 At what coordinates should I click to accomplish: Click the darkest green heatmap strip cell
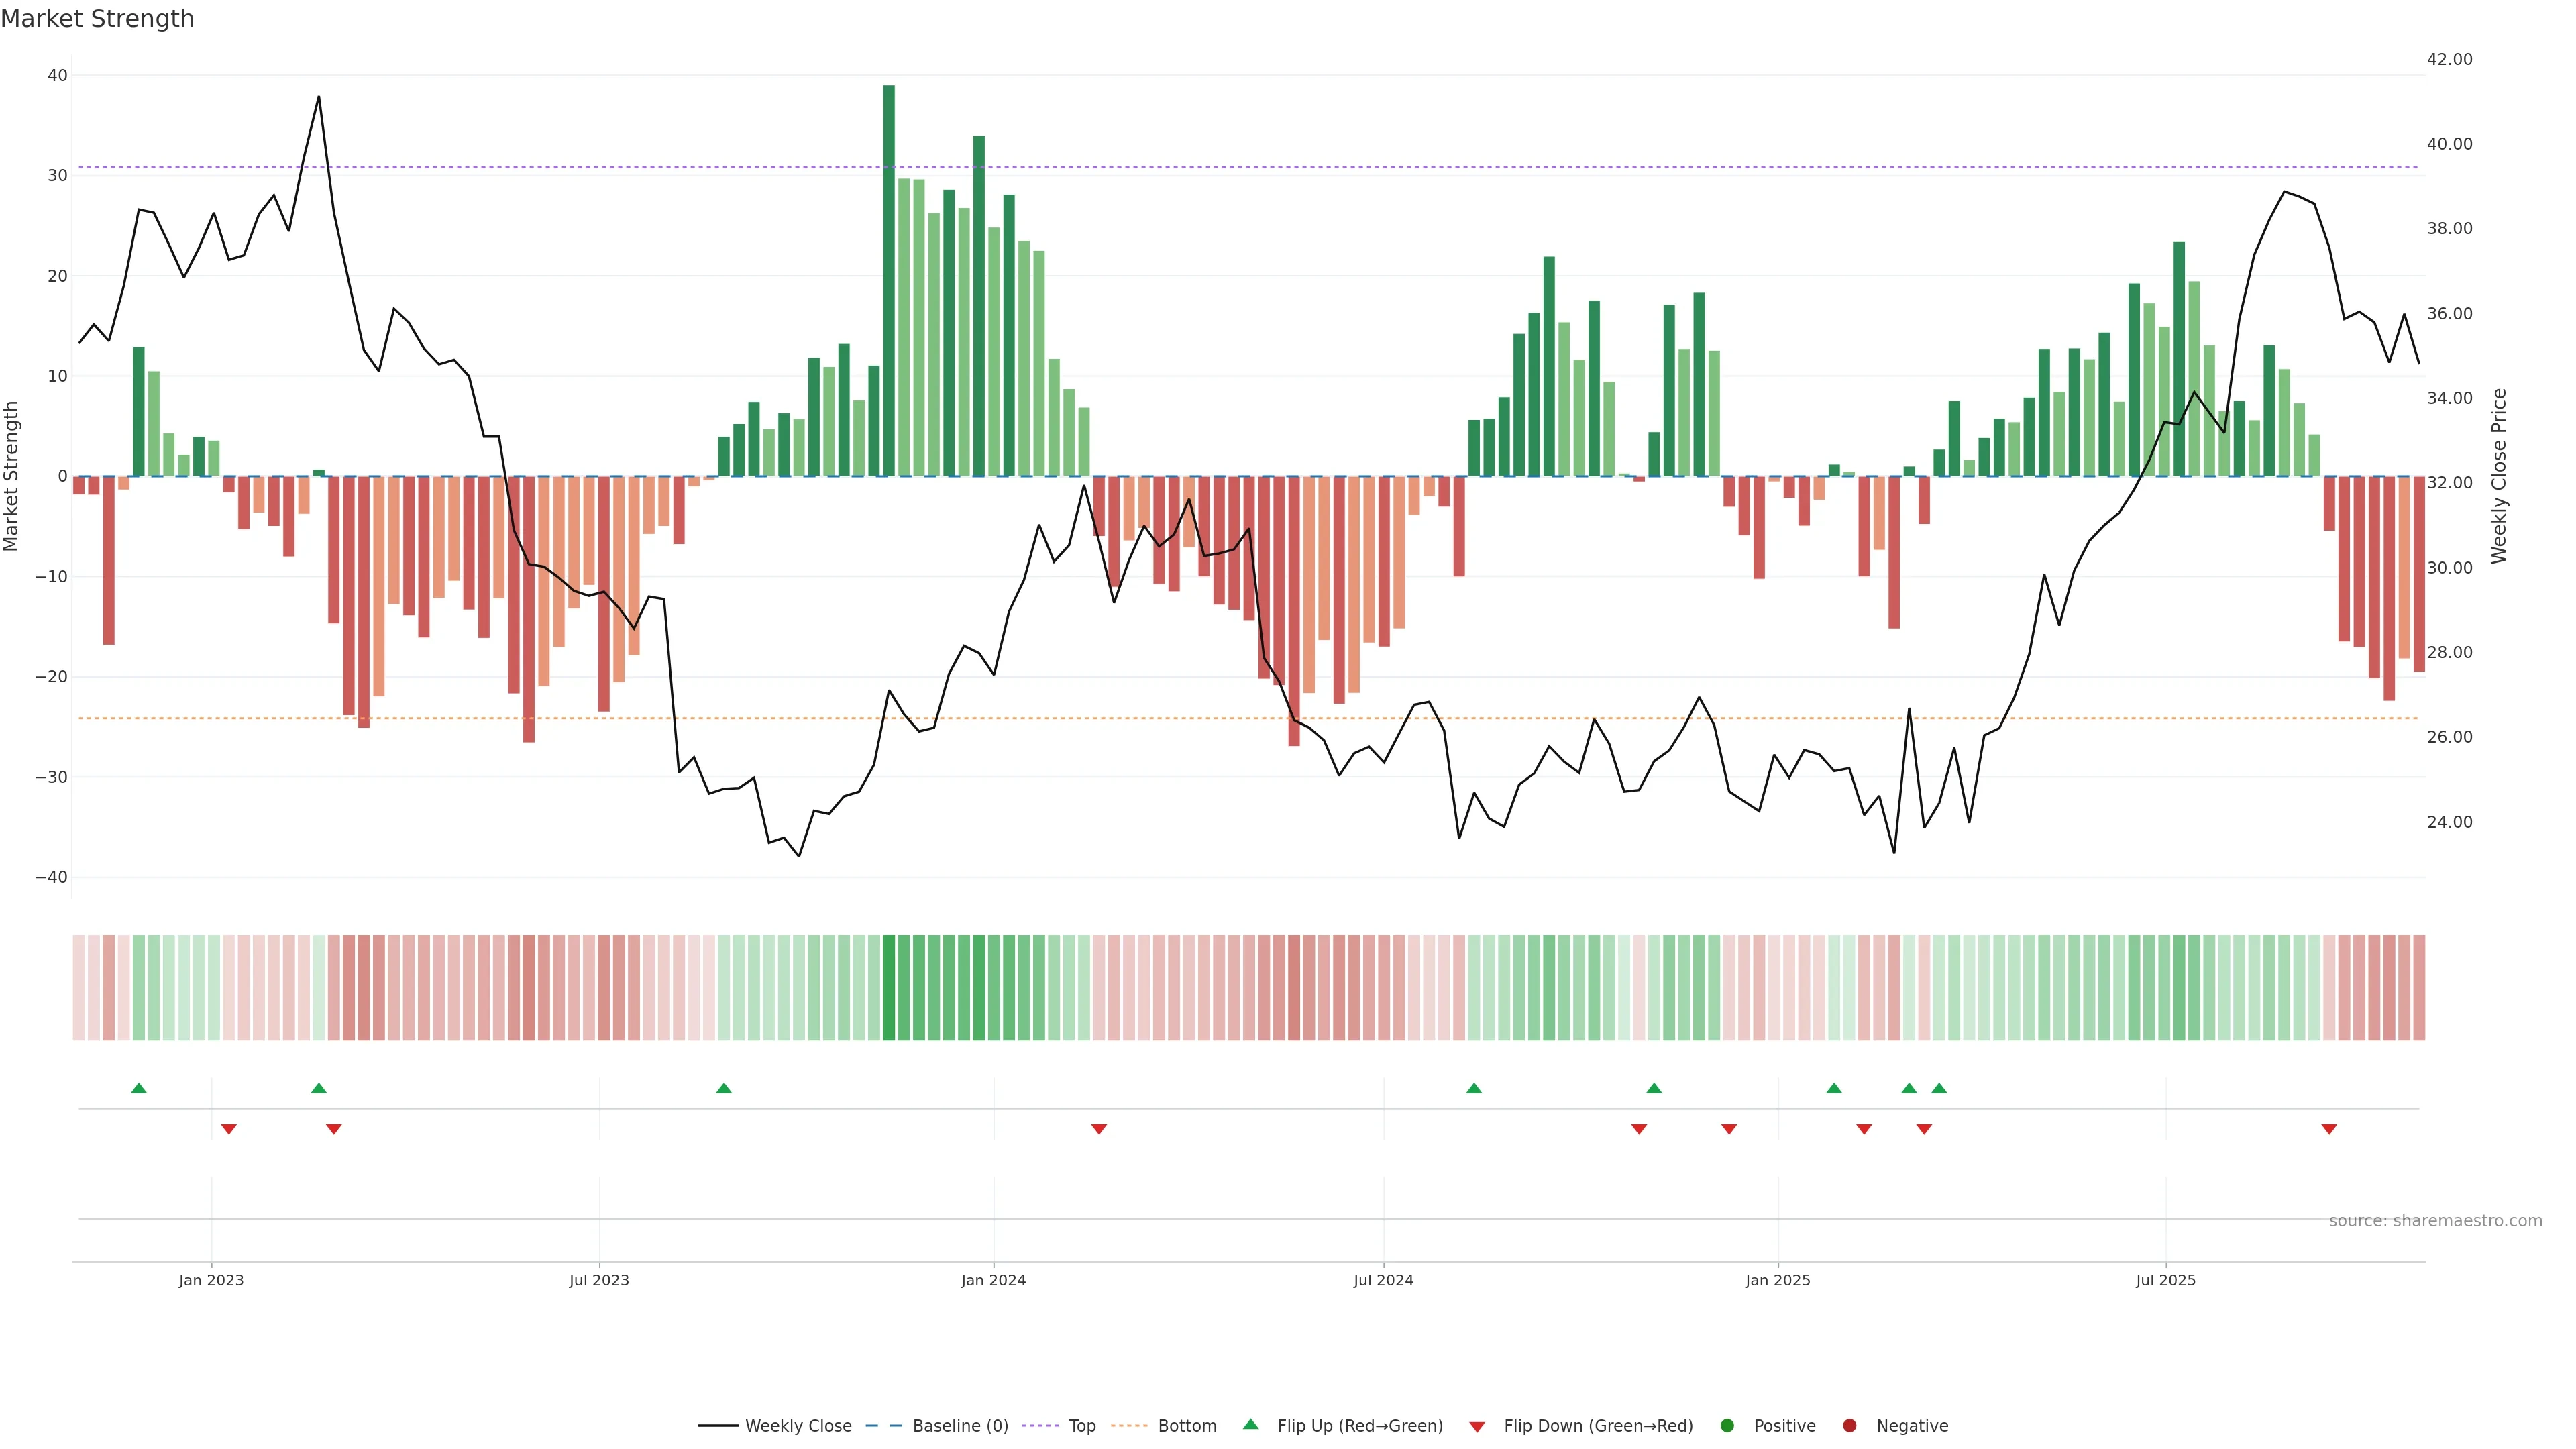tap(889, 988)
